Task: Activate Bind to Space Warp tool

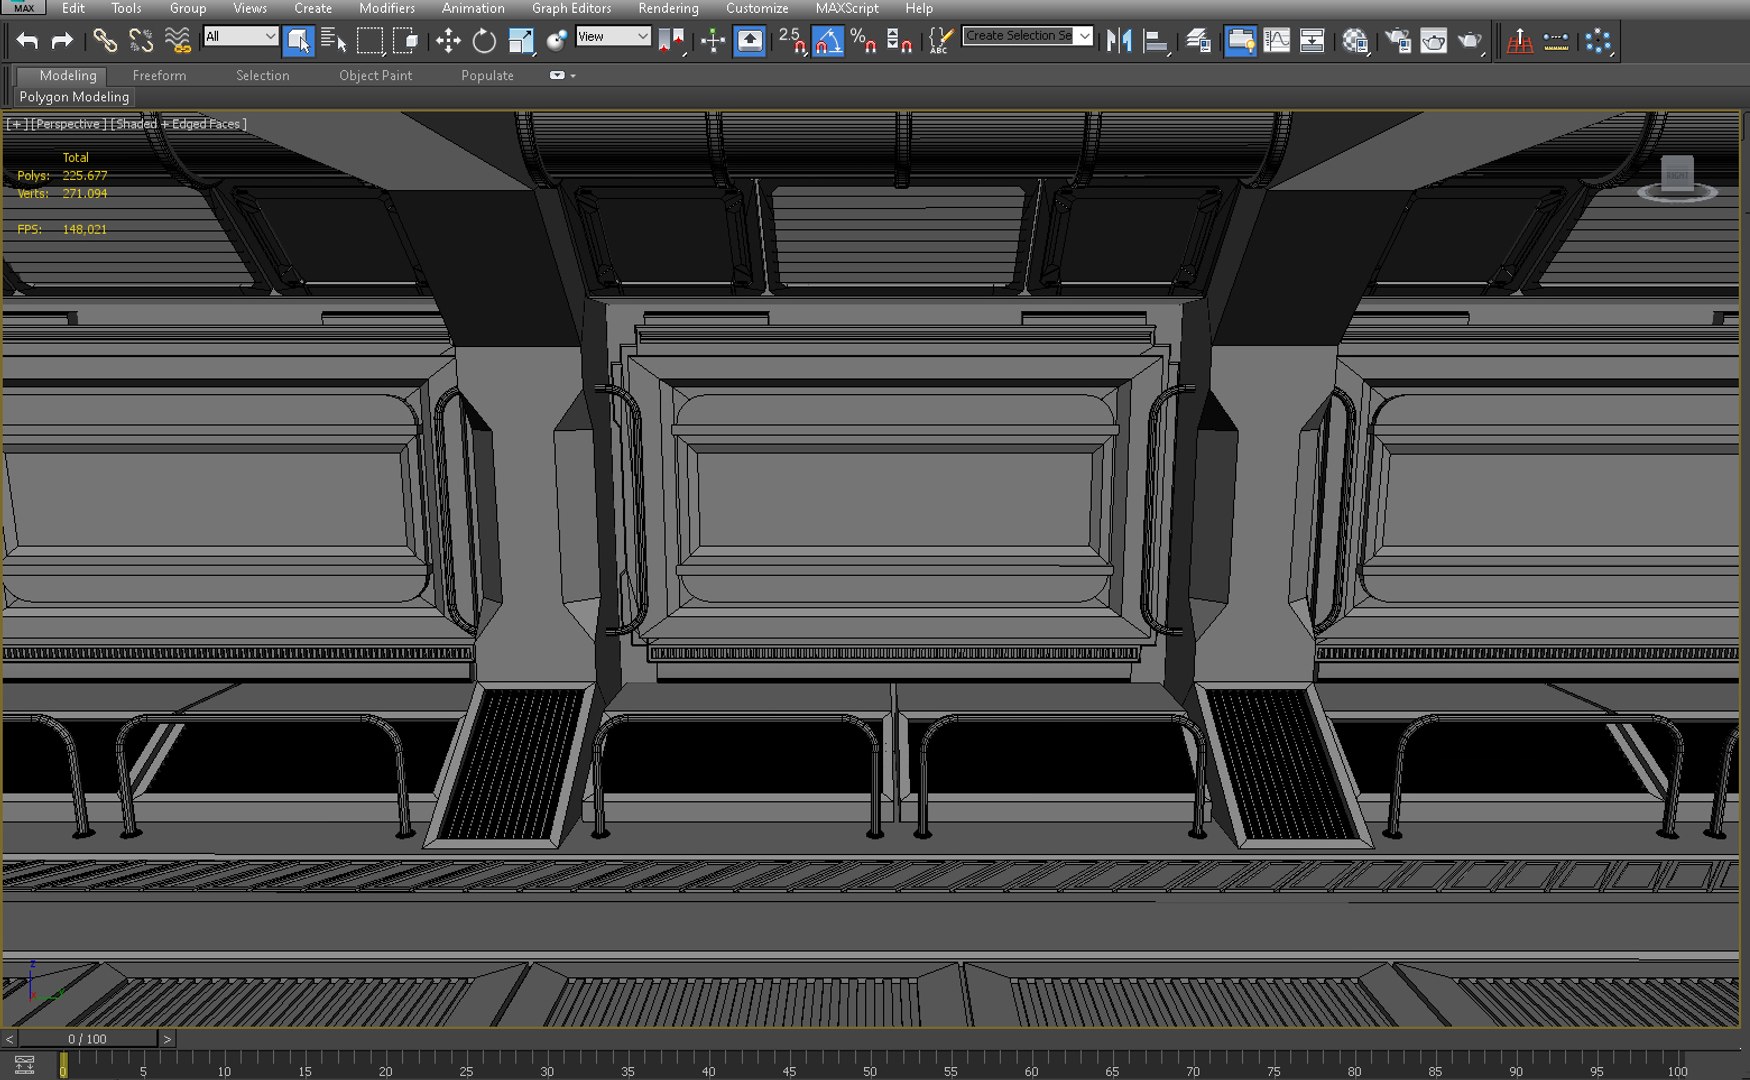Action: coord(177,41)
